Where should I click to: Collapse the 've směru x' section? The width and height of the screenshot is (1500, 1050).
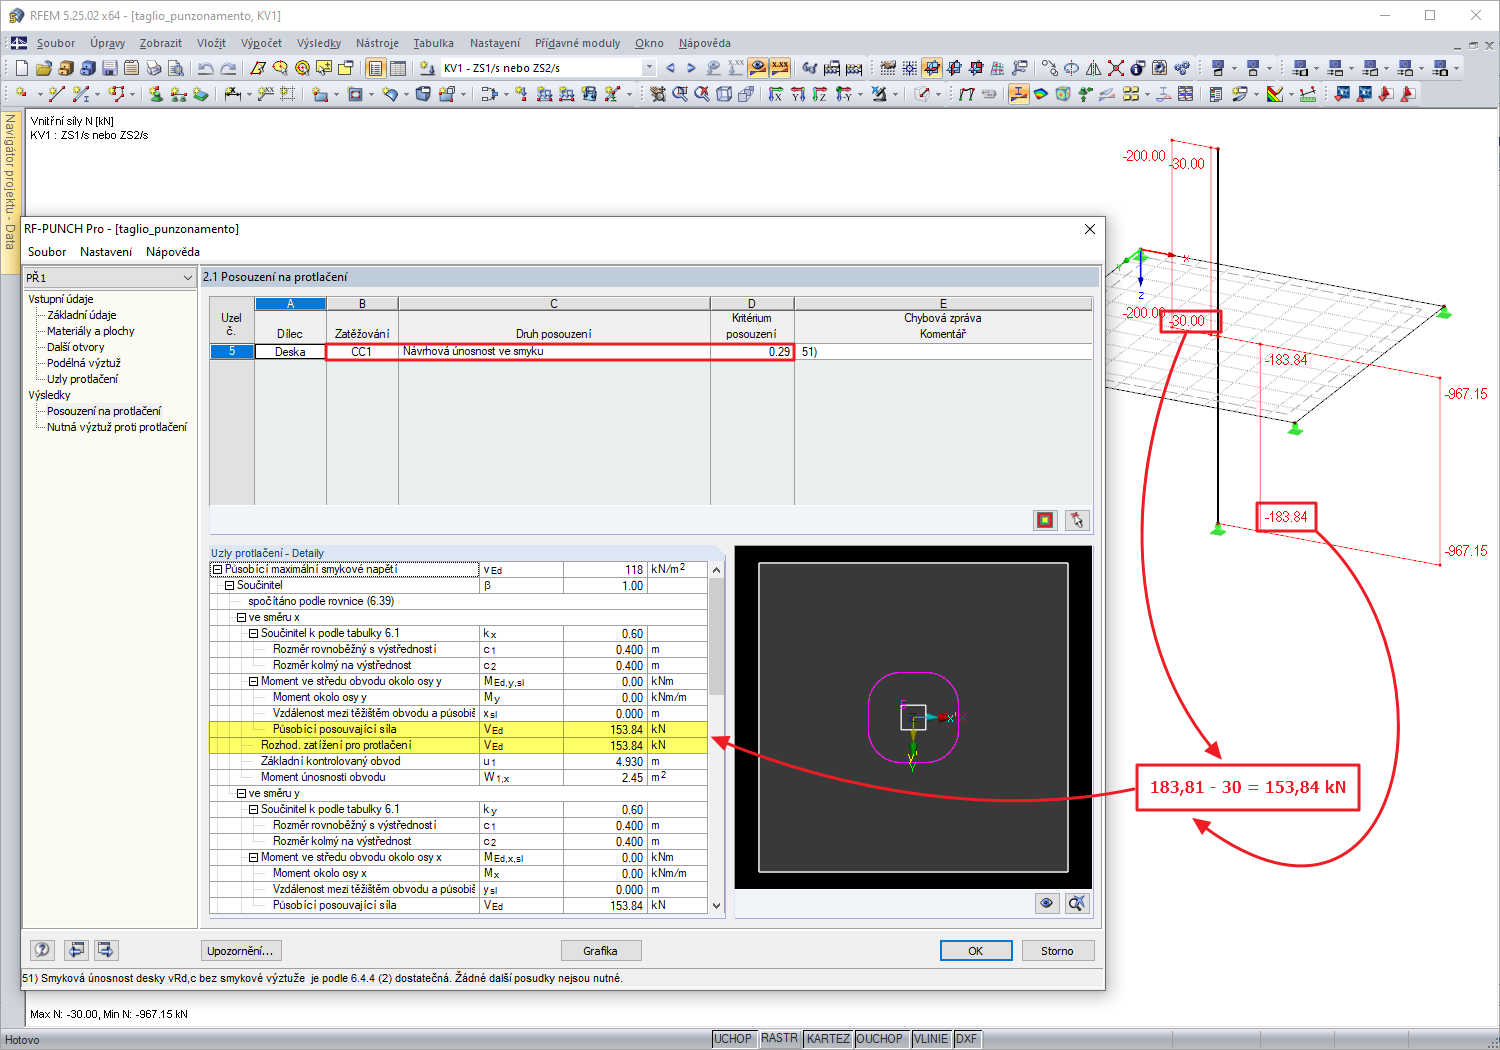(241, 617)
